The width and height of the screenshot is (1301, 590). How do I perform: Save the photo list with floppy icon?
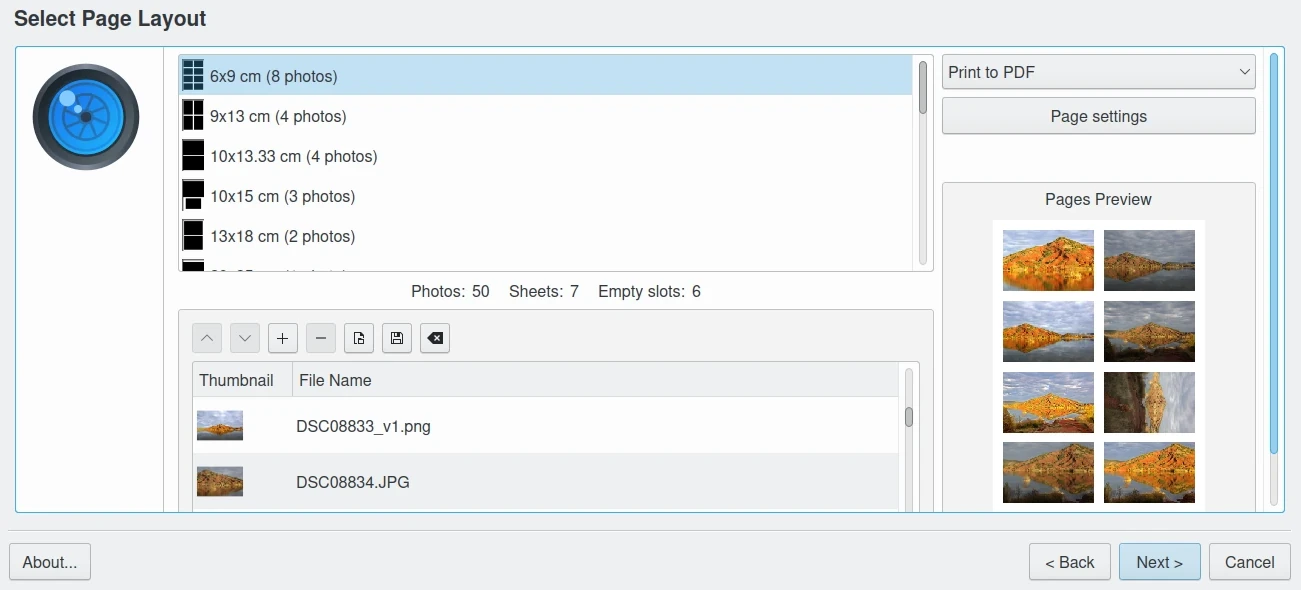(397, 339)
